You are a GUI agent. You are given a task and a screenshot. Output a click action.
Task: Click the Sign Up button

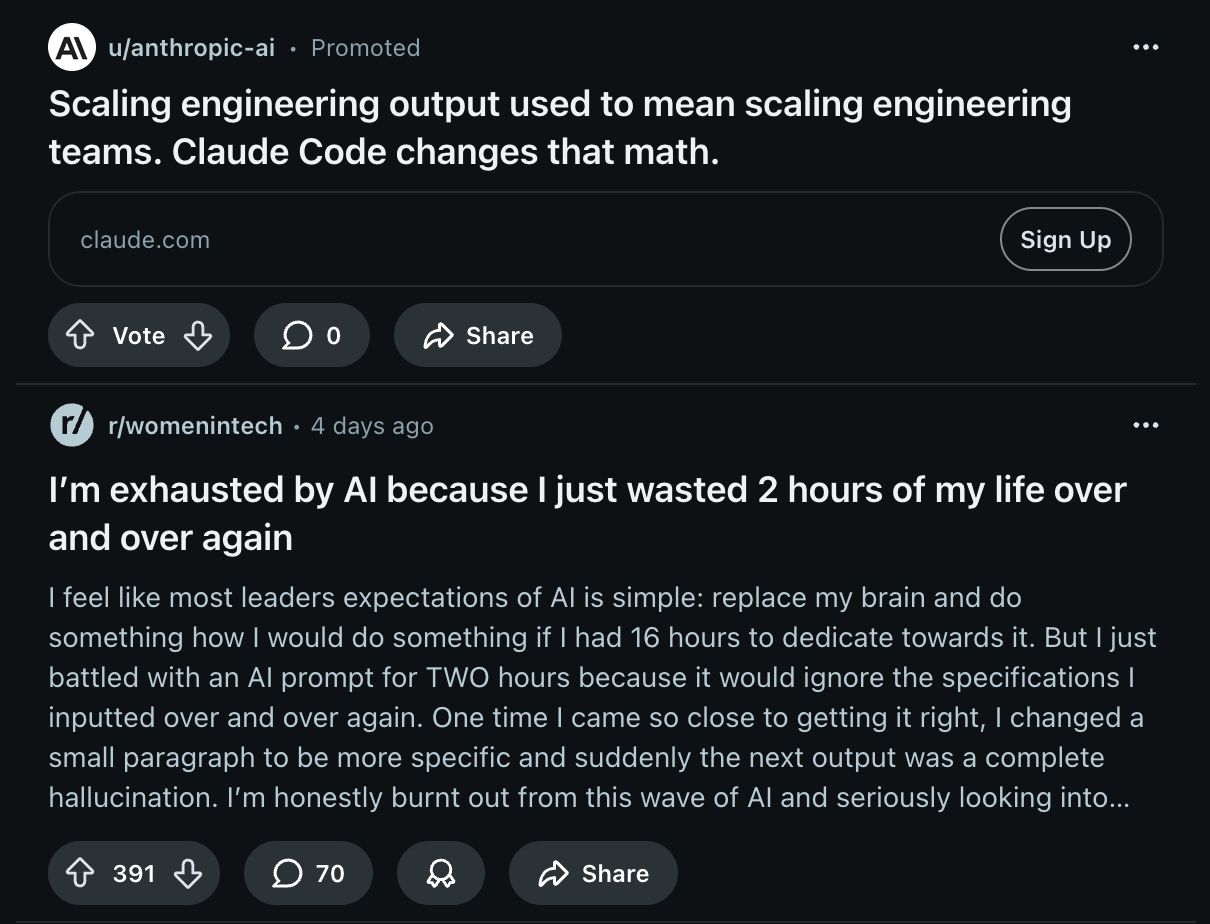point(1065,240)
